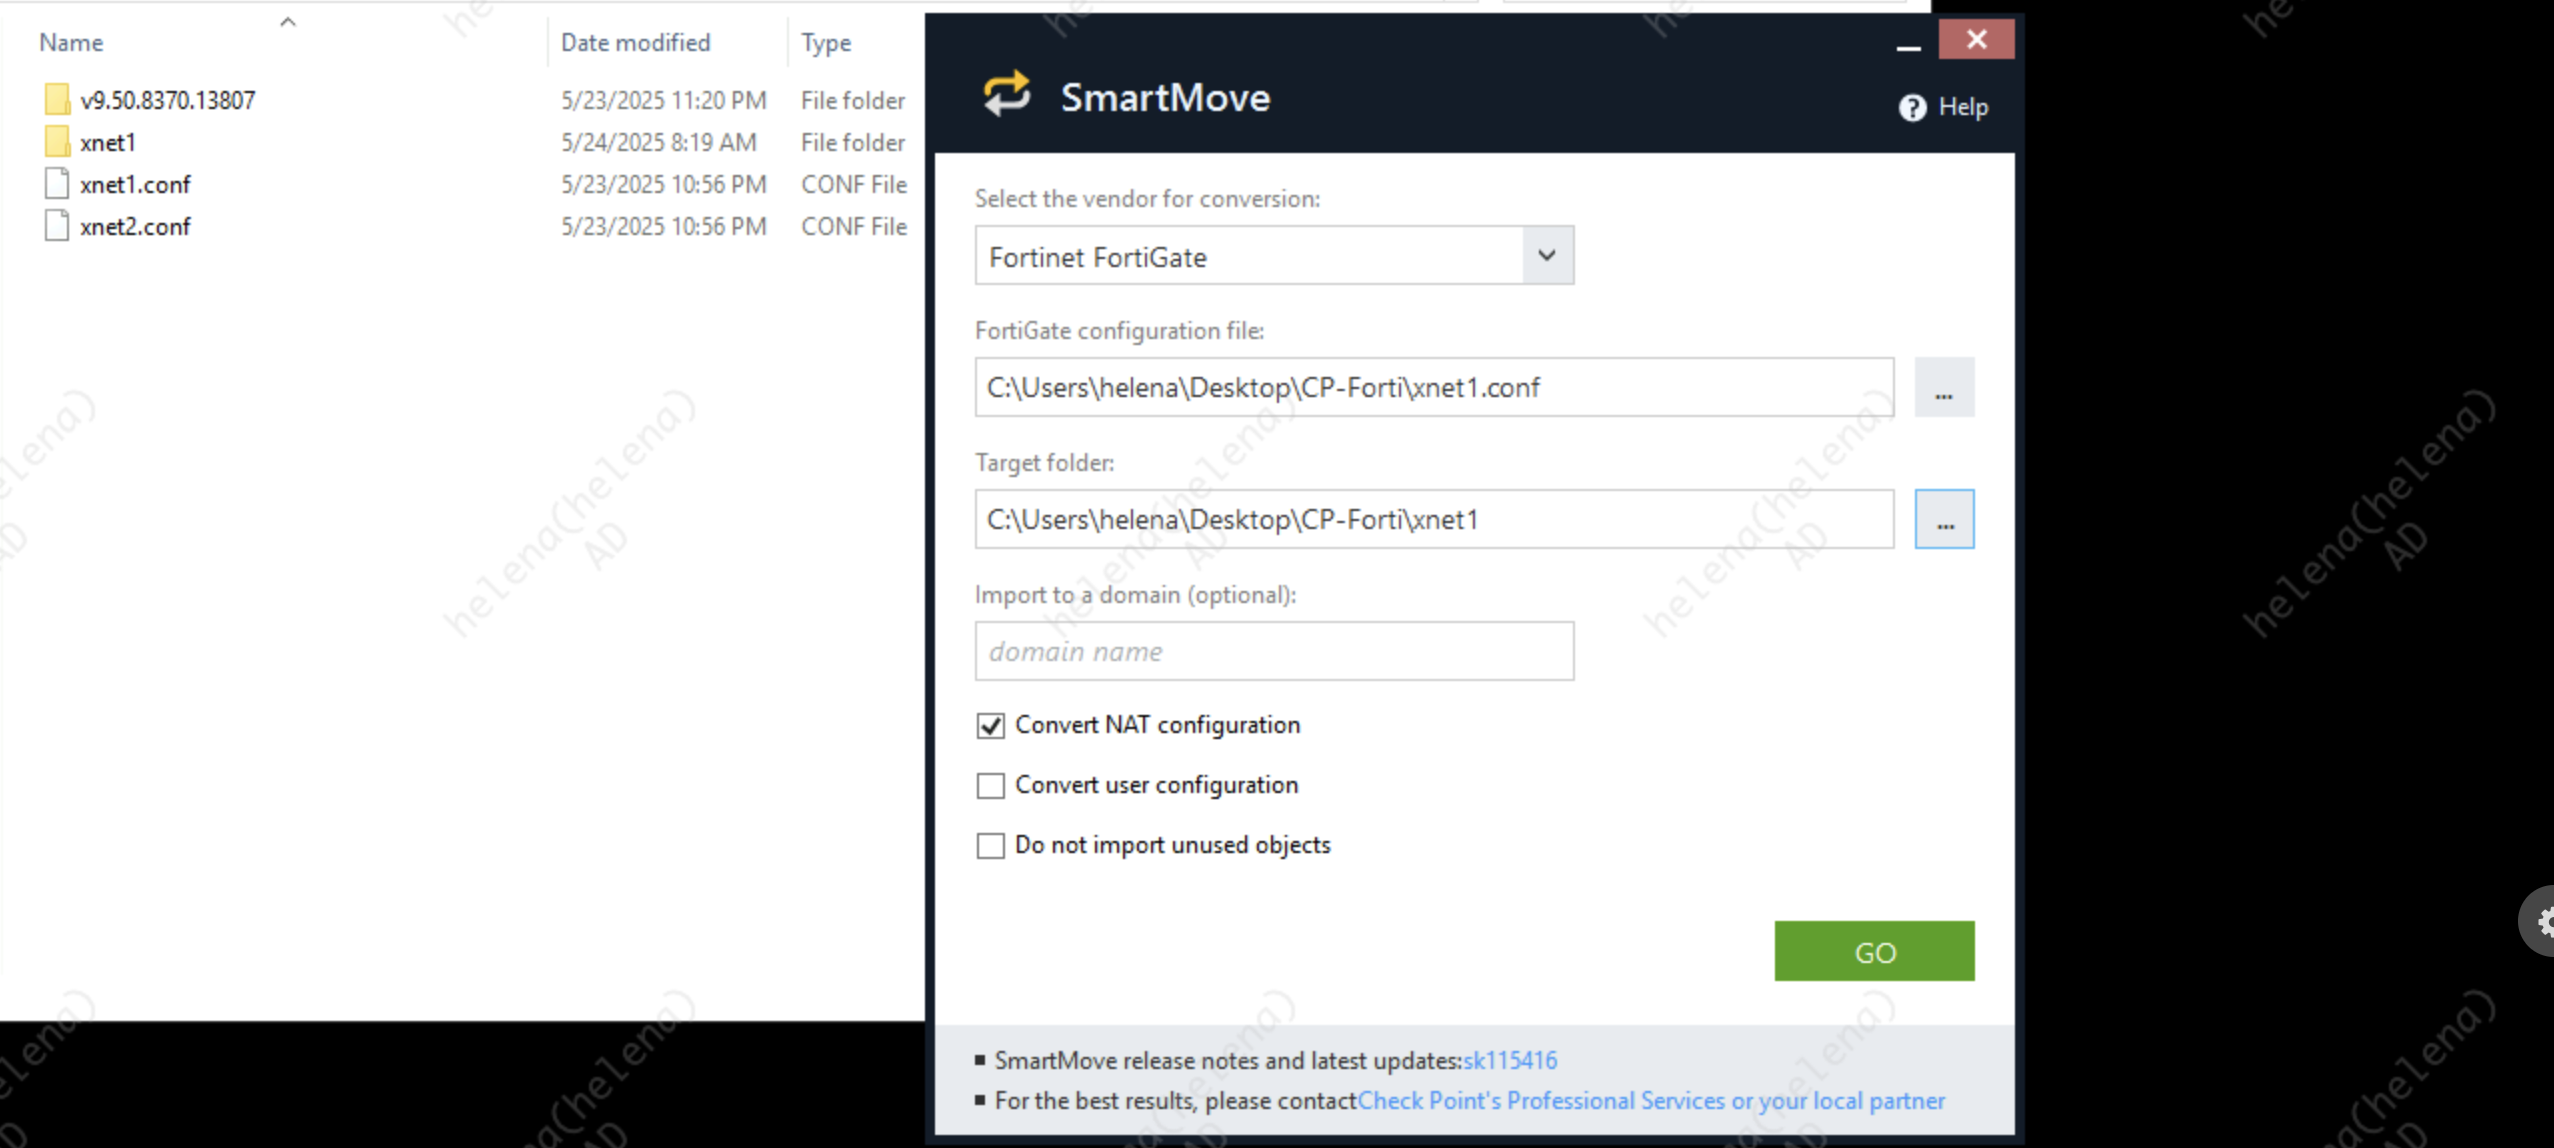Screen dimensions: 2554x1148
Task: Click the xnet1 folder icon
Action: pos(57,142)
